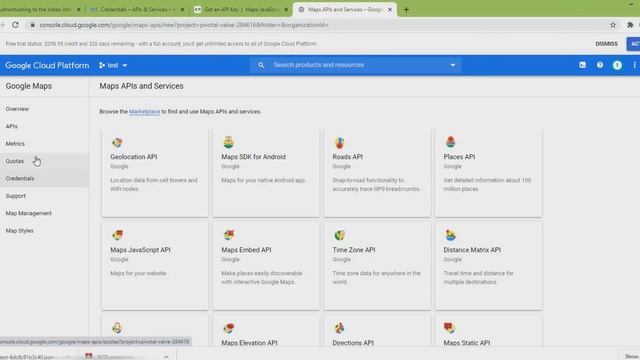Expand the downloads bar item chevron
640x360 pixels.
pos(167,357)
